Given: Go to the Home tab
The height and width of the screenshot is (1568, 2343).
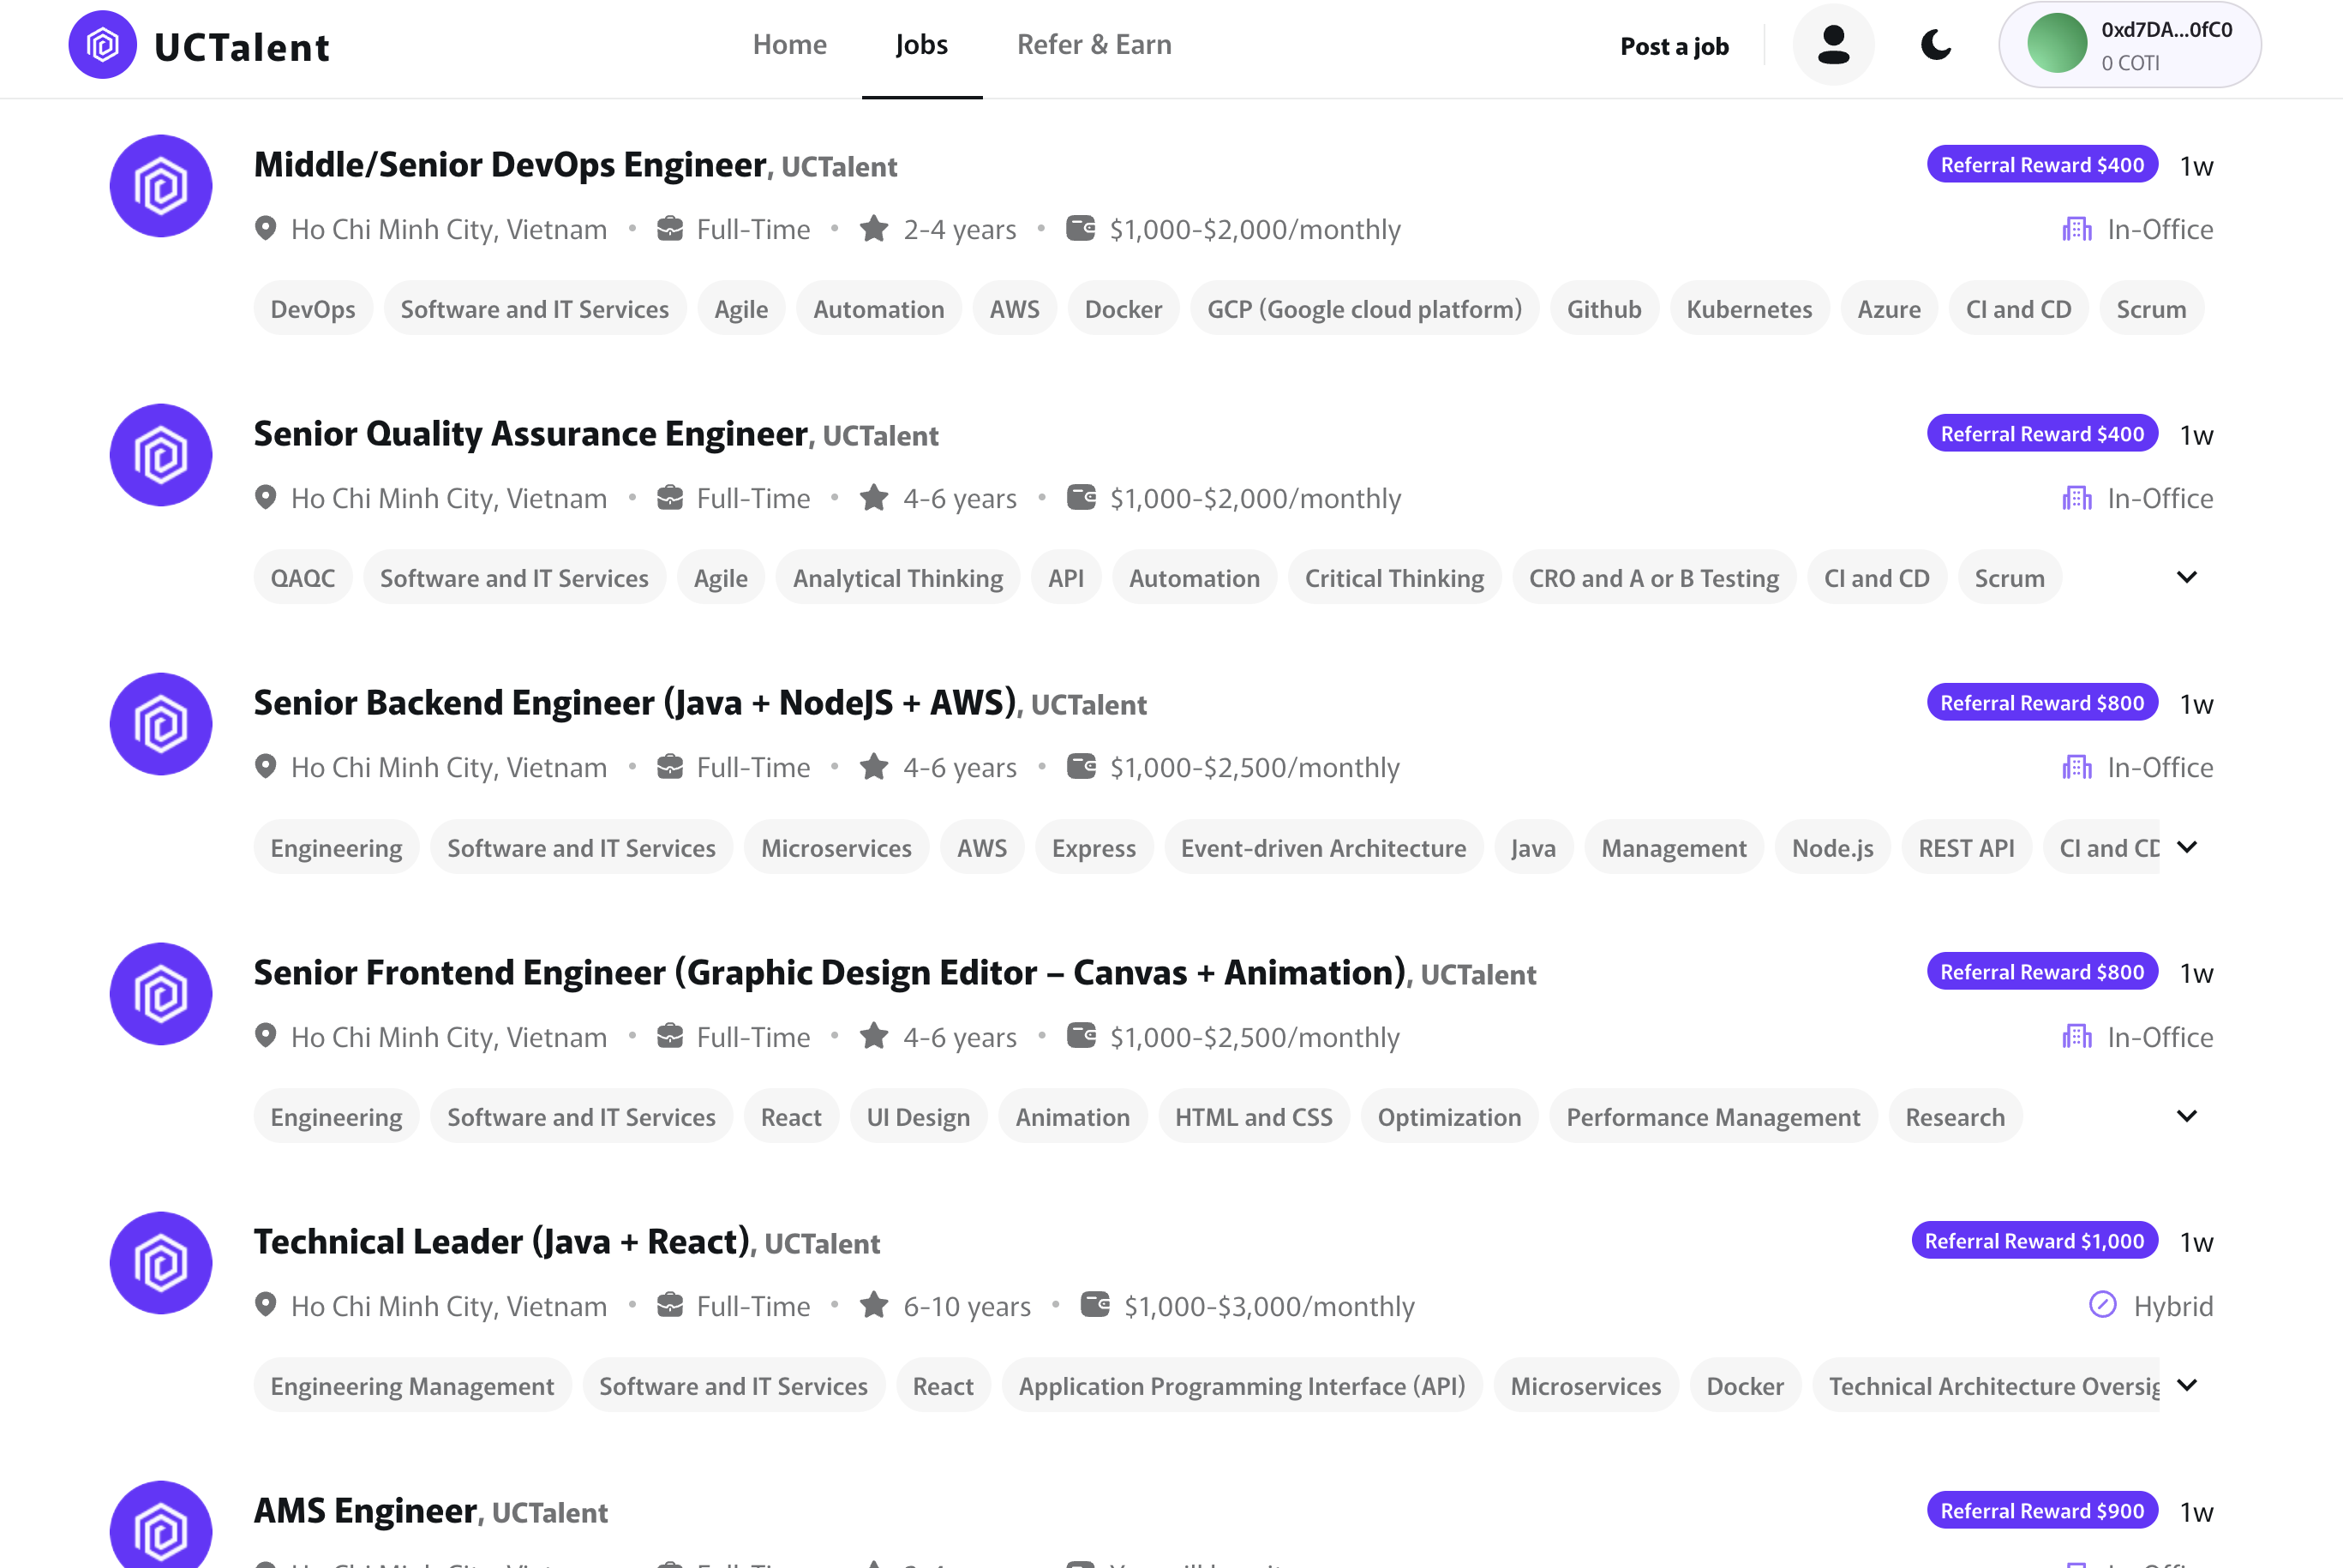Looking at the screenshot, I should coord(789,45).
